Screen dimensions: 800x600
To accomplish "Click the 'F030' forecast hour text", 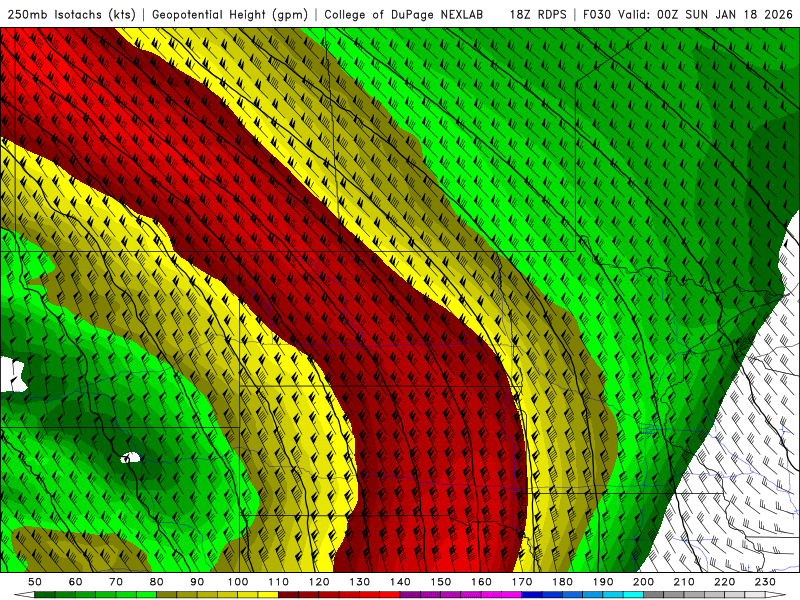I will coord(597,15).
